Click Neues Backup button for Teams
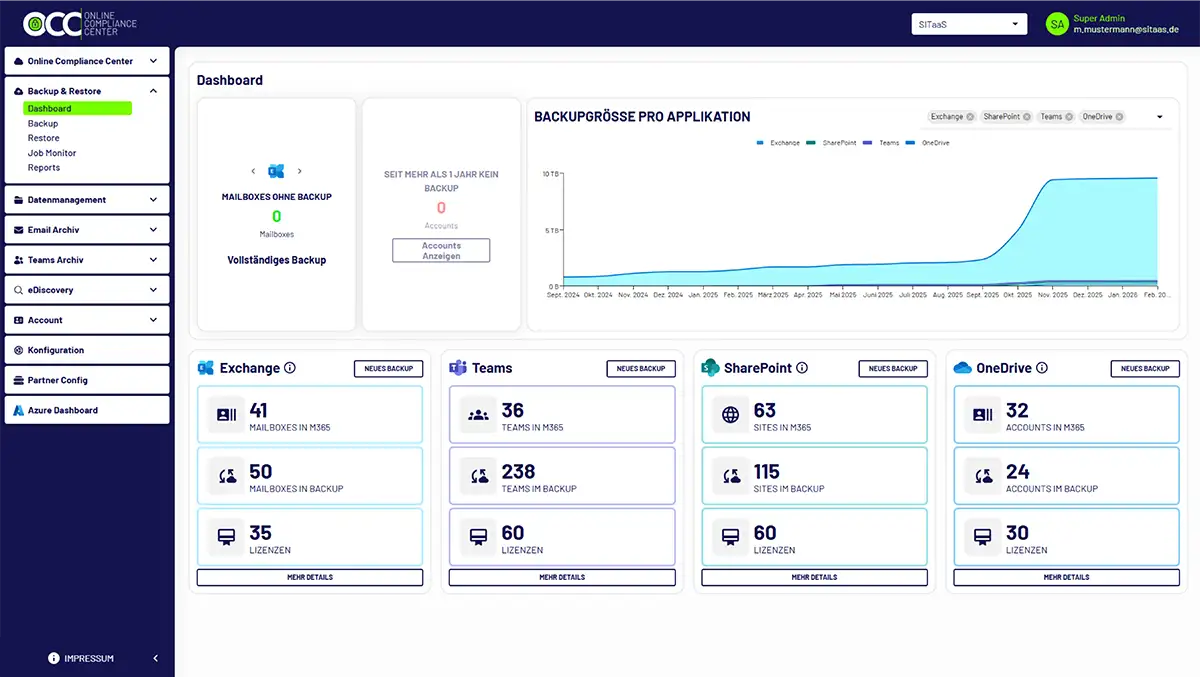The width and height of the screenshot is (1200, 677). click(640, 369)
